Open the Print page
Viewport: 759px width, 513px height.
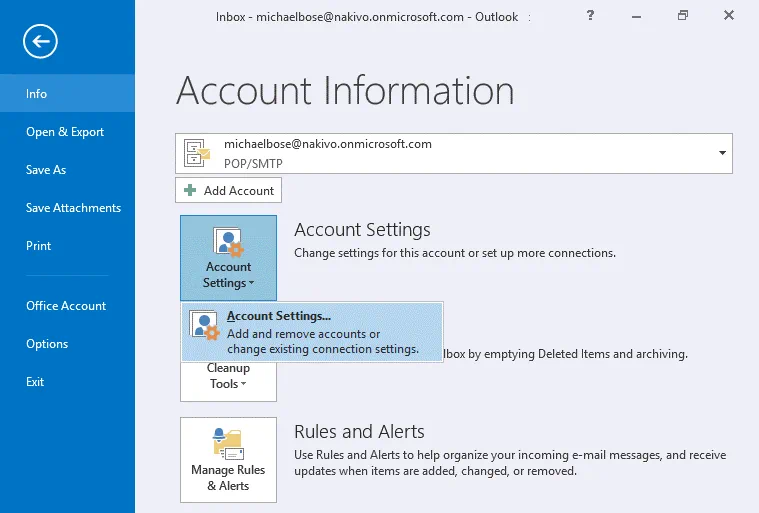tap(39, 246)
